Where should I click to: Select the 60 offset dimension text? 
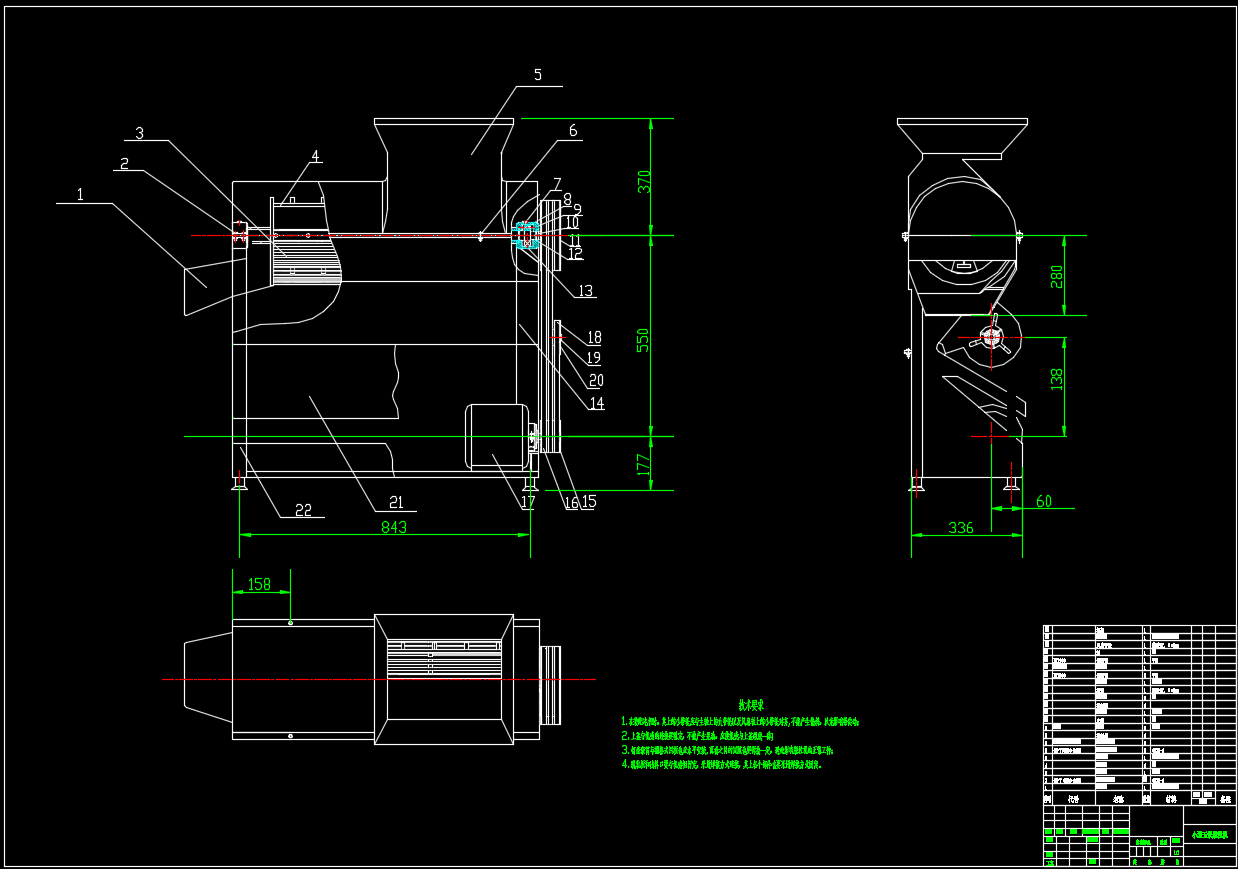1044,502
